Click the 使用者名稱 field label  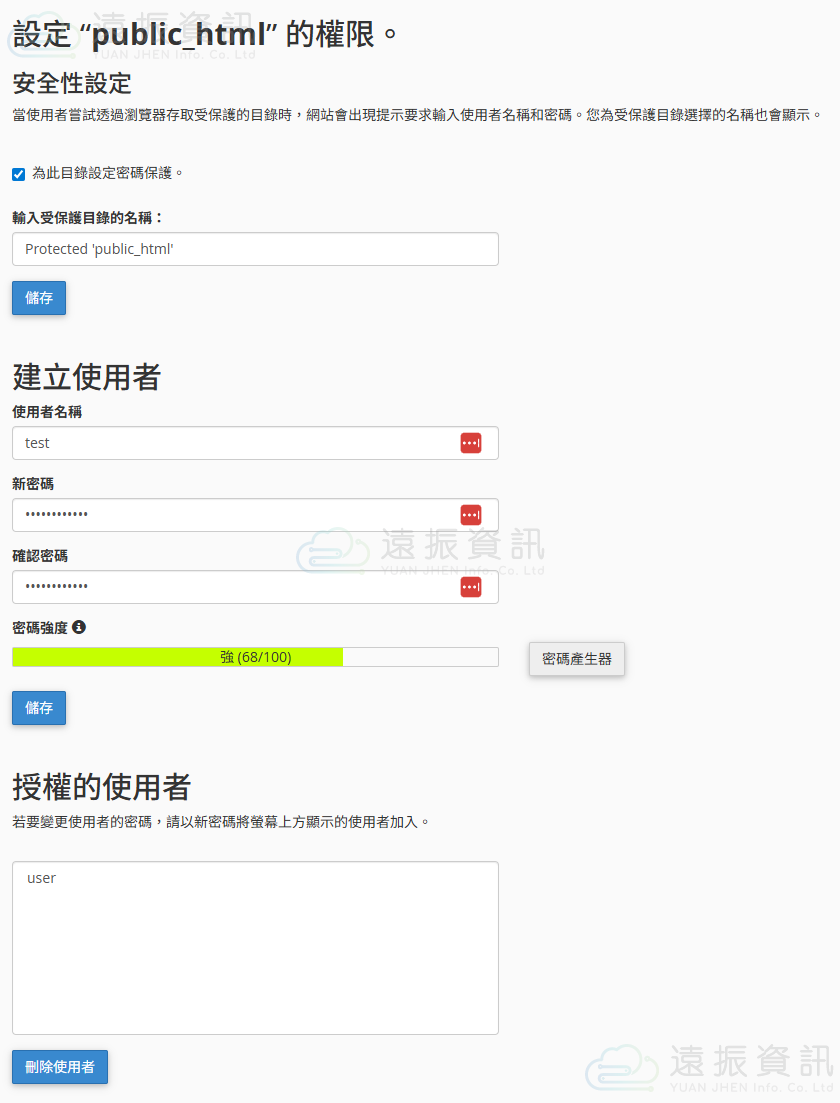(47, 411)
